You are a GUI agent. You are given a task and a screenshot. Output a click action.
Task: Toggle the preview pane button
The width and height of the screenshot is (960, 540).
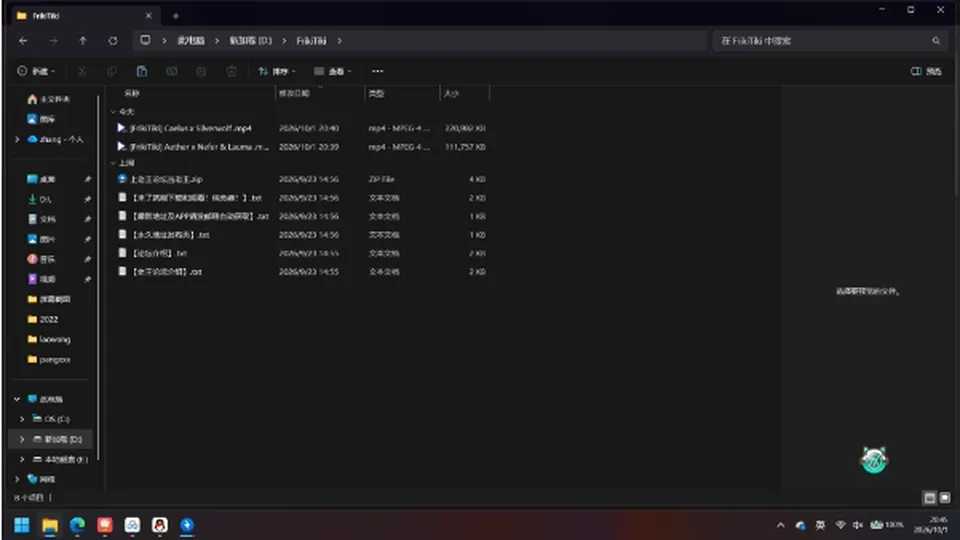click(926, 71)
